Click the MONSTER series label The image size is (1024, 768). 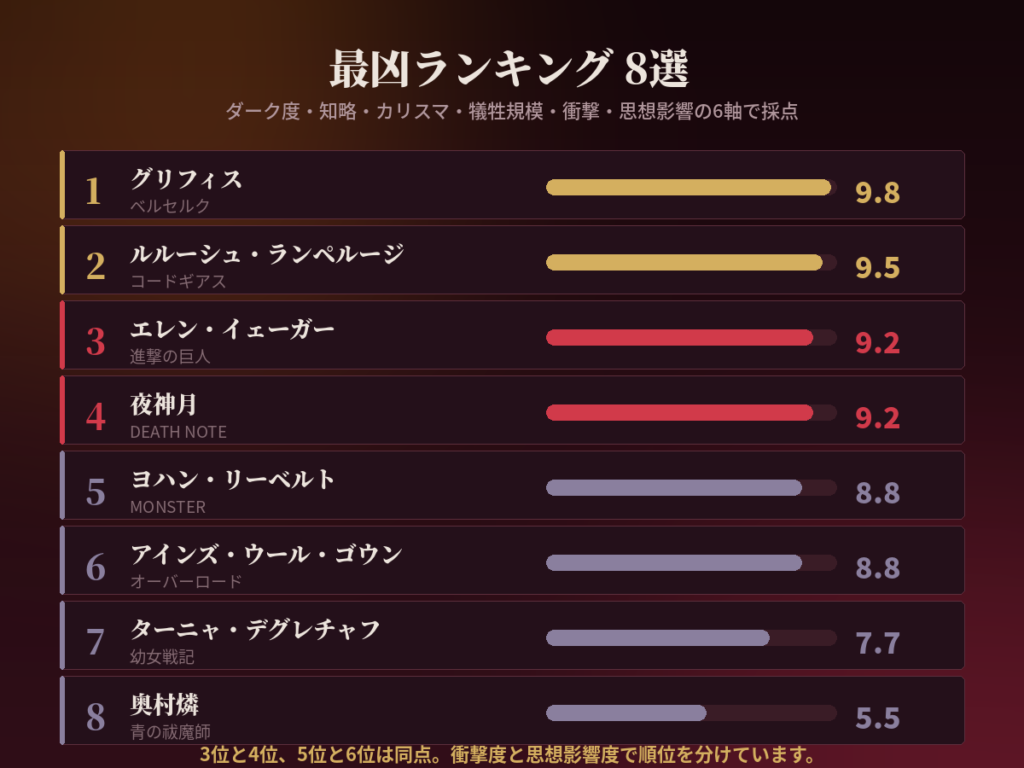tap(168, 507)
